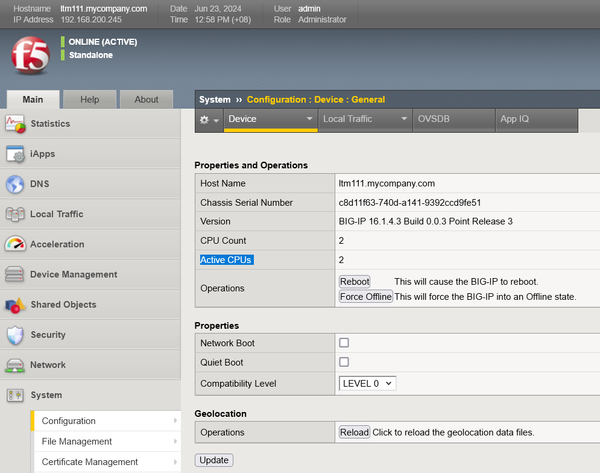This screenshot has height=473, width=600.
Task: Click the Shared Objects icon
Action: click(x=15, y=305)
